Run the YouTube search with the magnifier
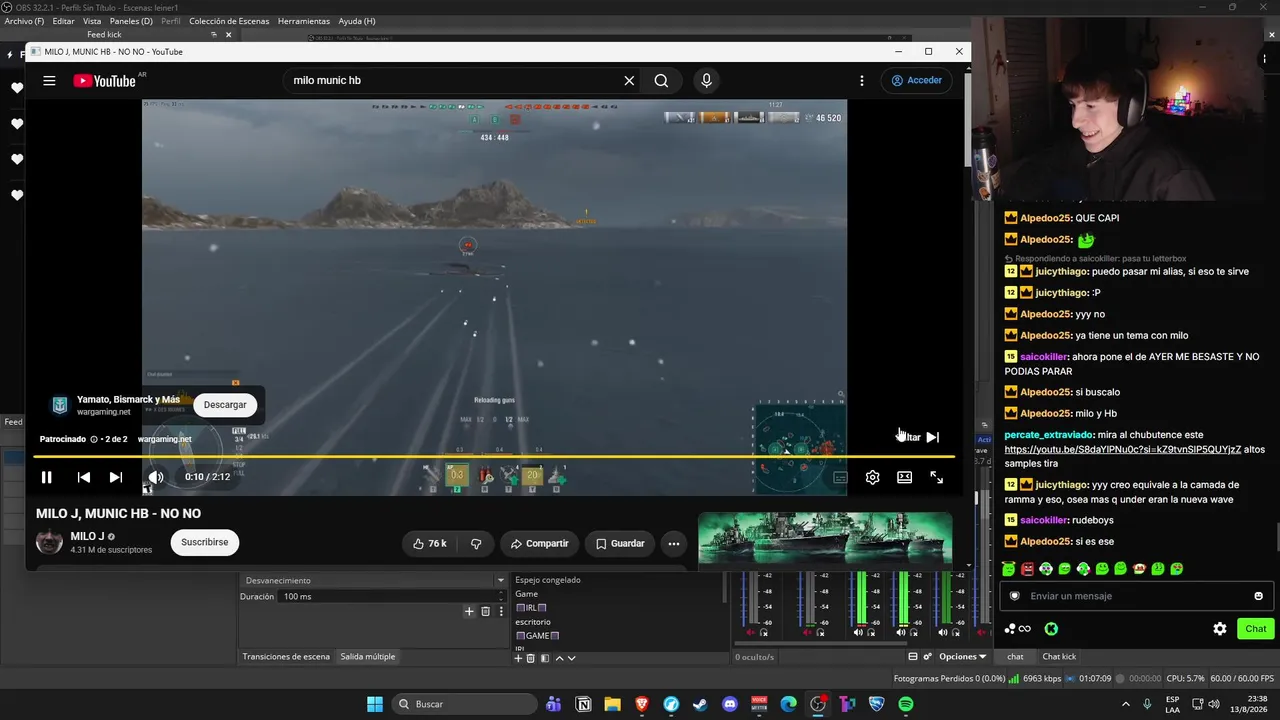 point(661,81)
